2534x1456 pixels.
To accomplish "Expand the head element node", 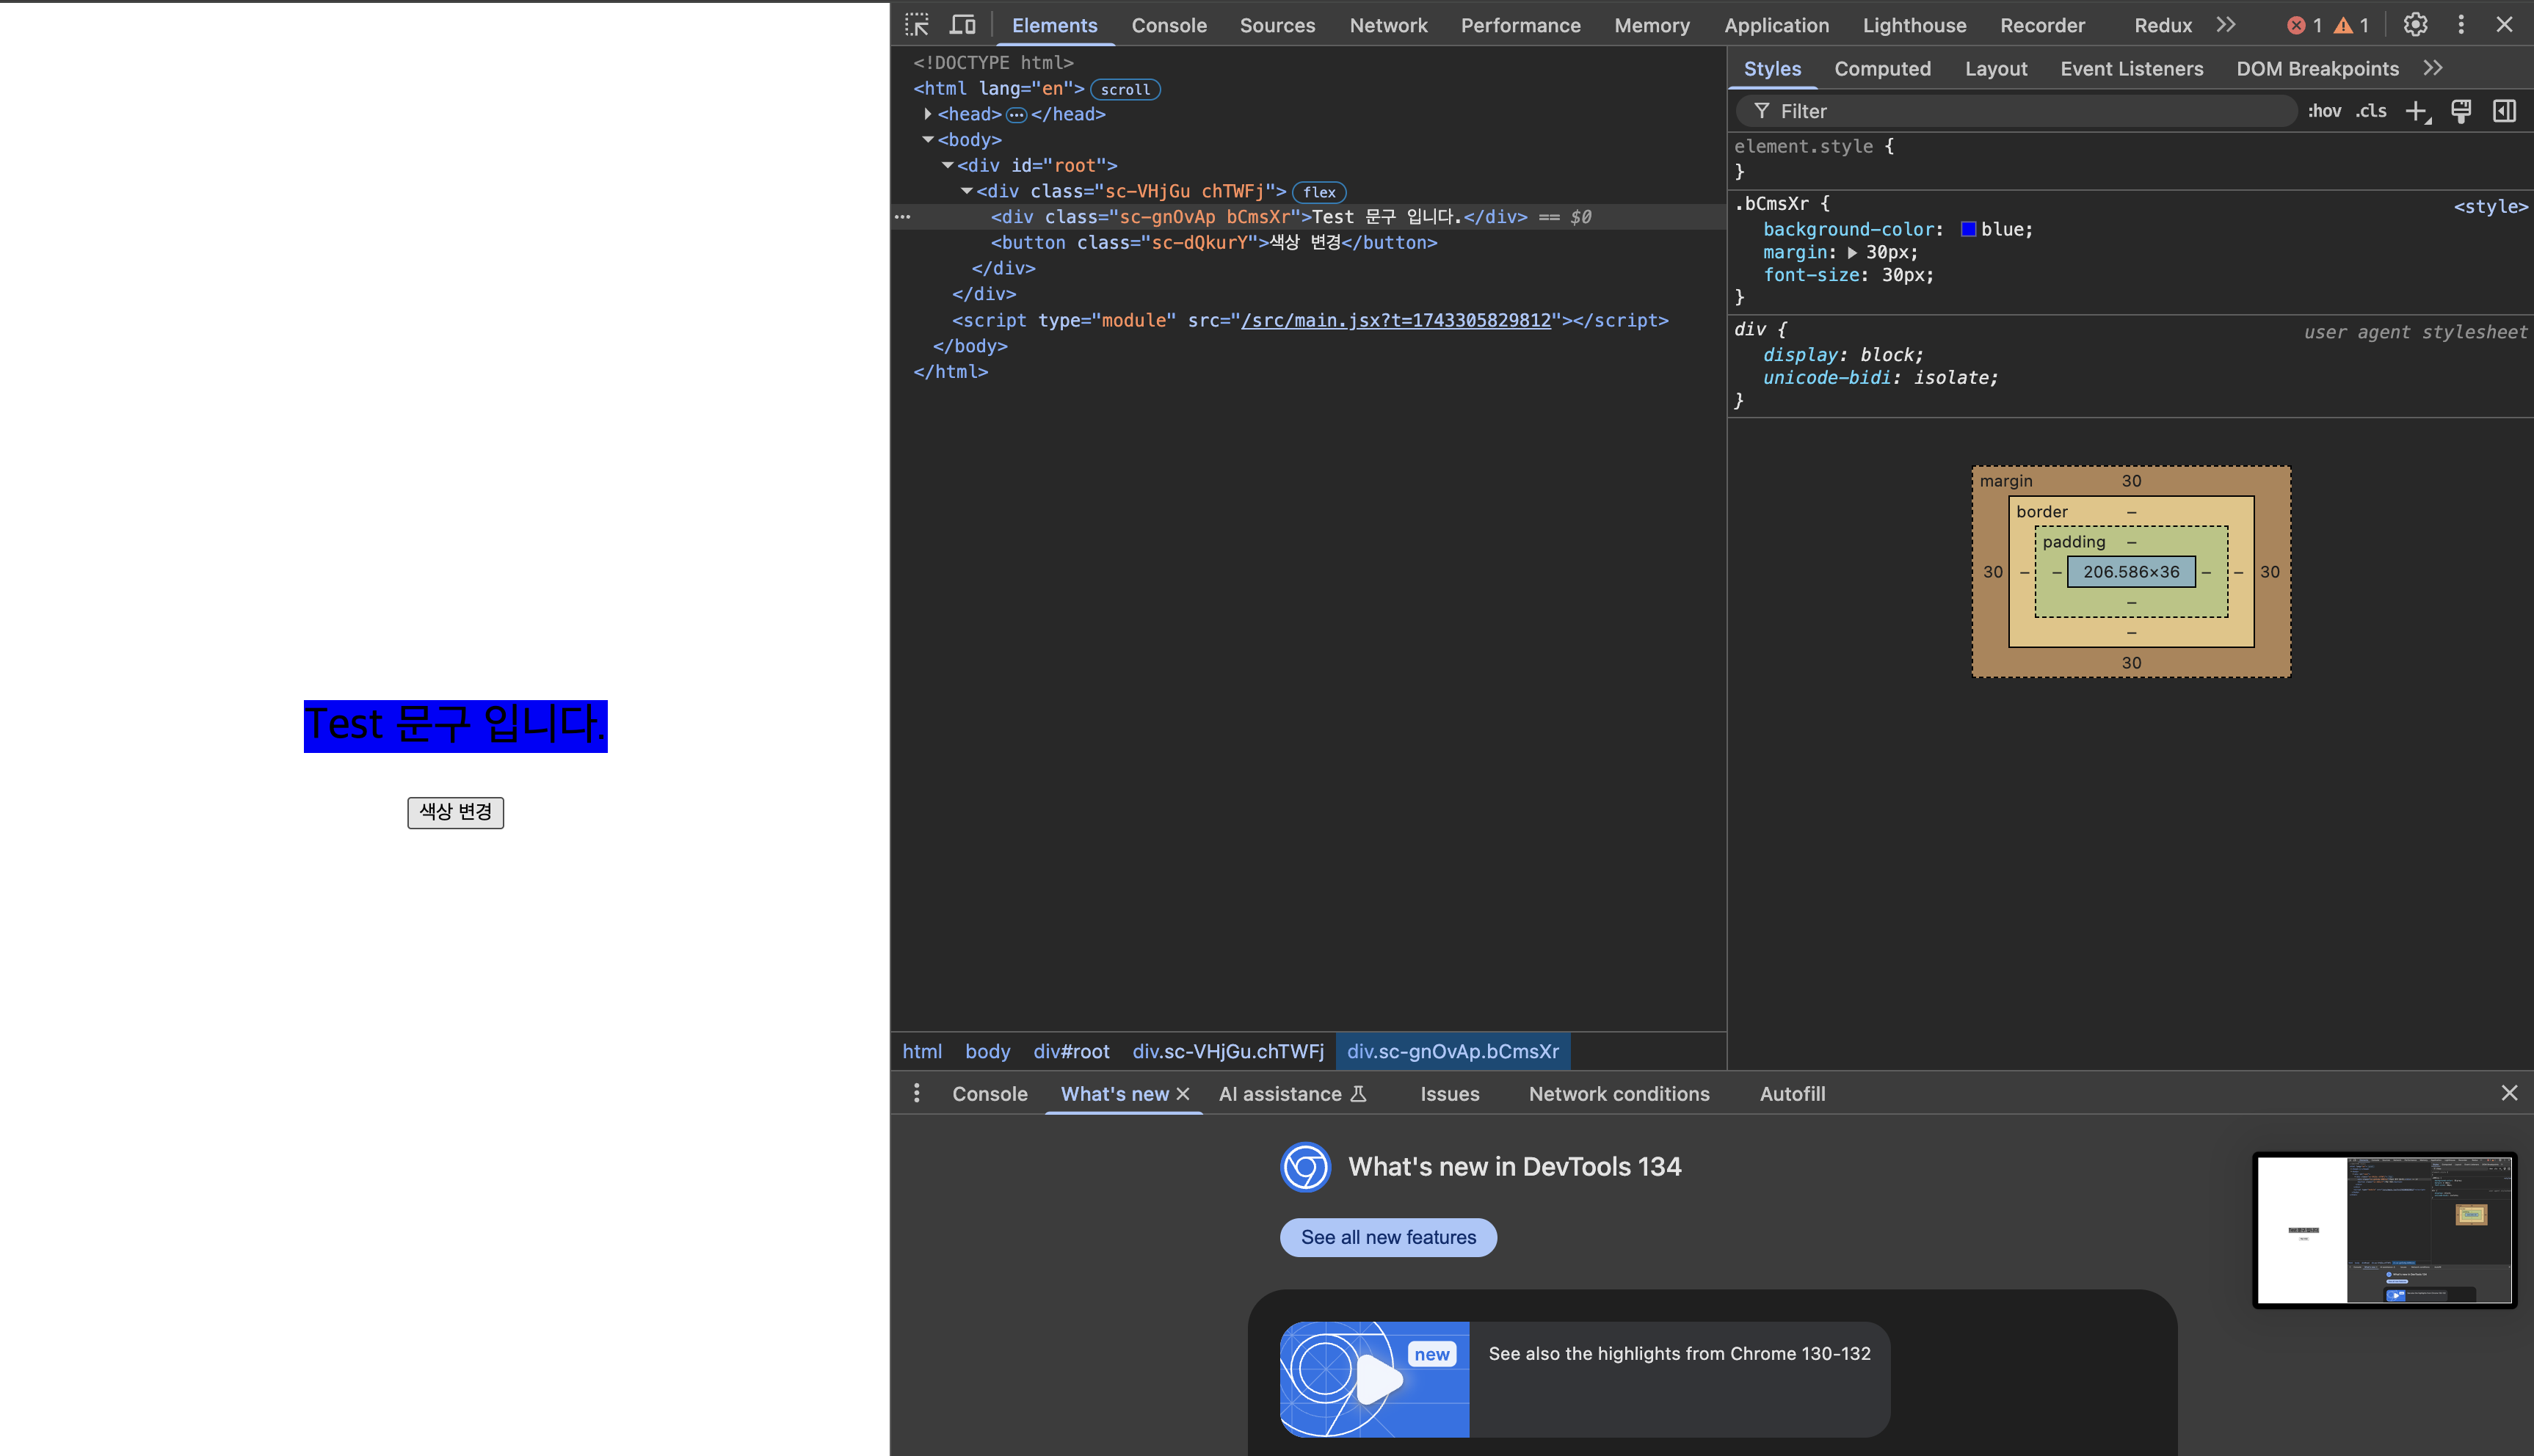I will (928, 114).
